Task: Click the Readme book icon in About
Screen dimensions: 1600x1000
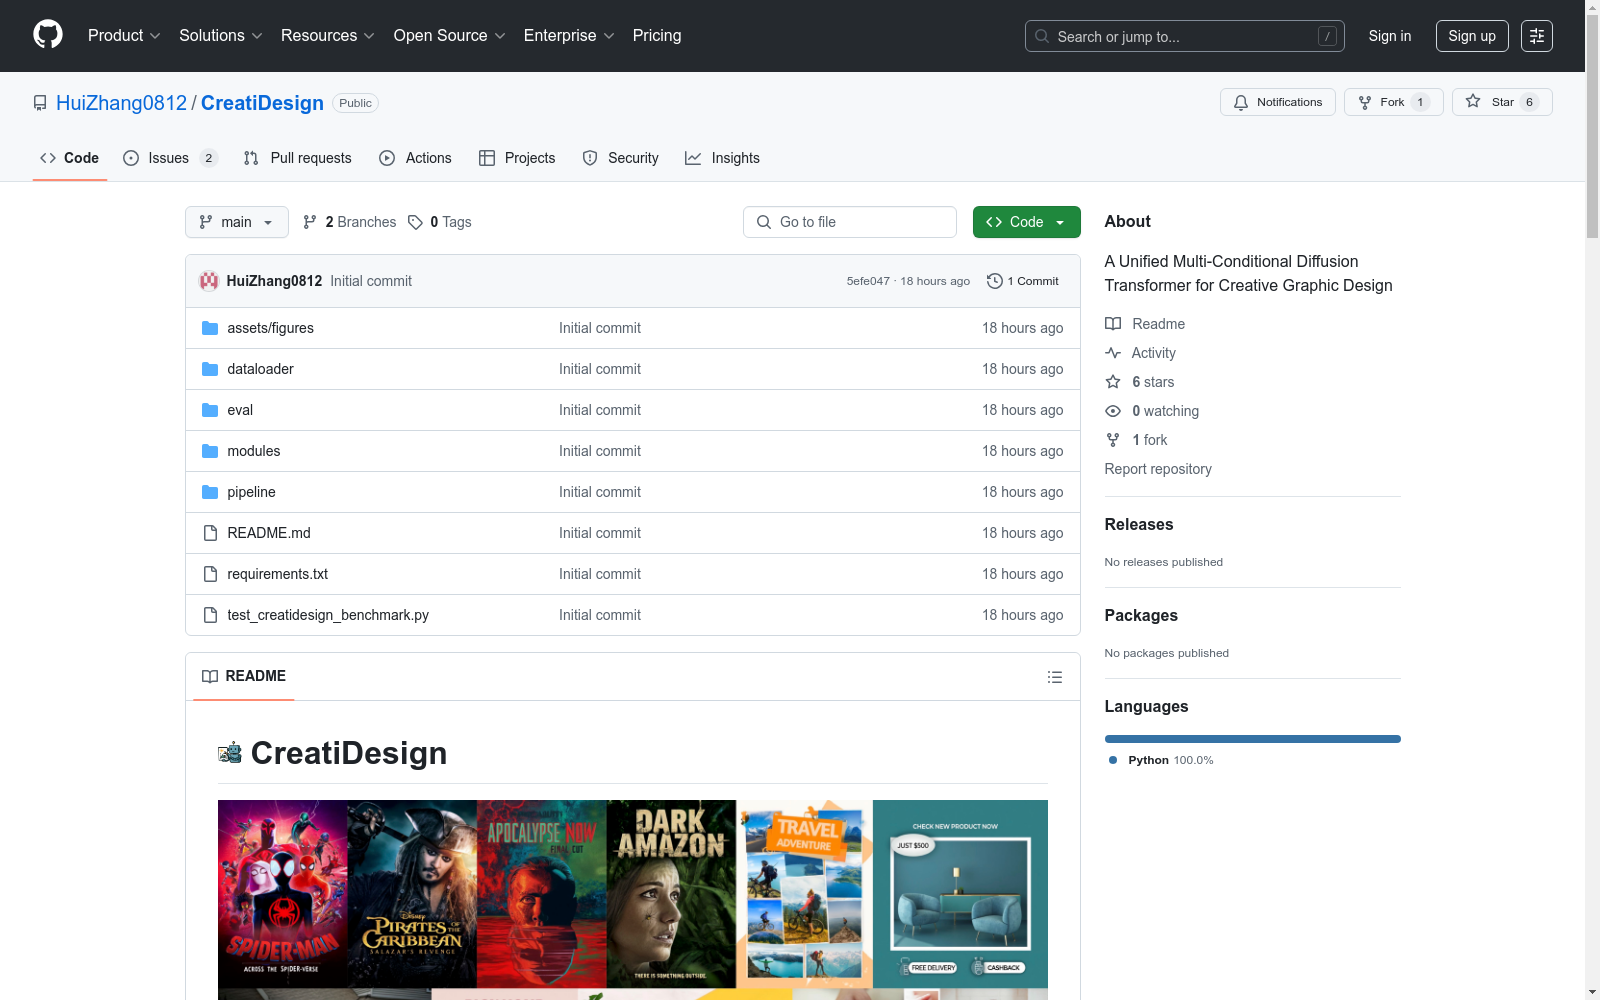Action: [x=1113, y=324]
